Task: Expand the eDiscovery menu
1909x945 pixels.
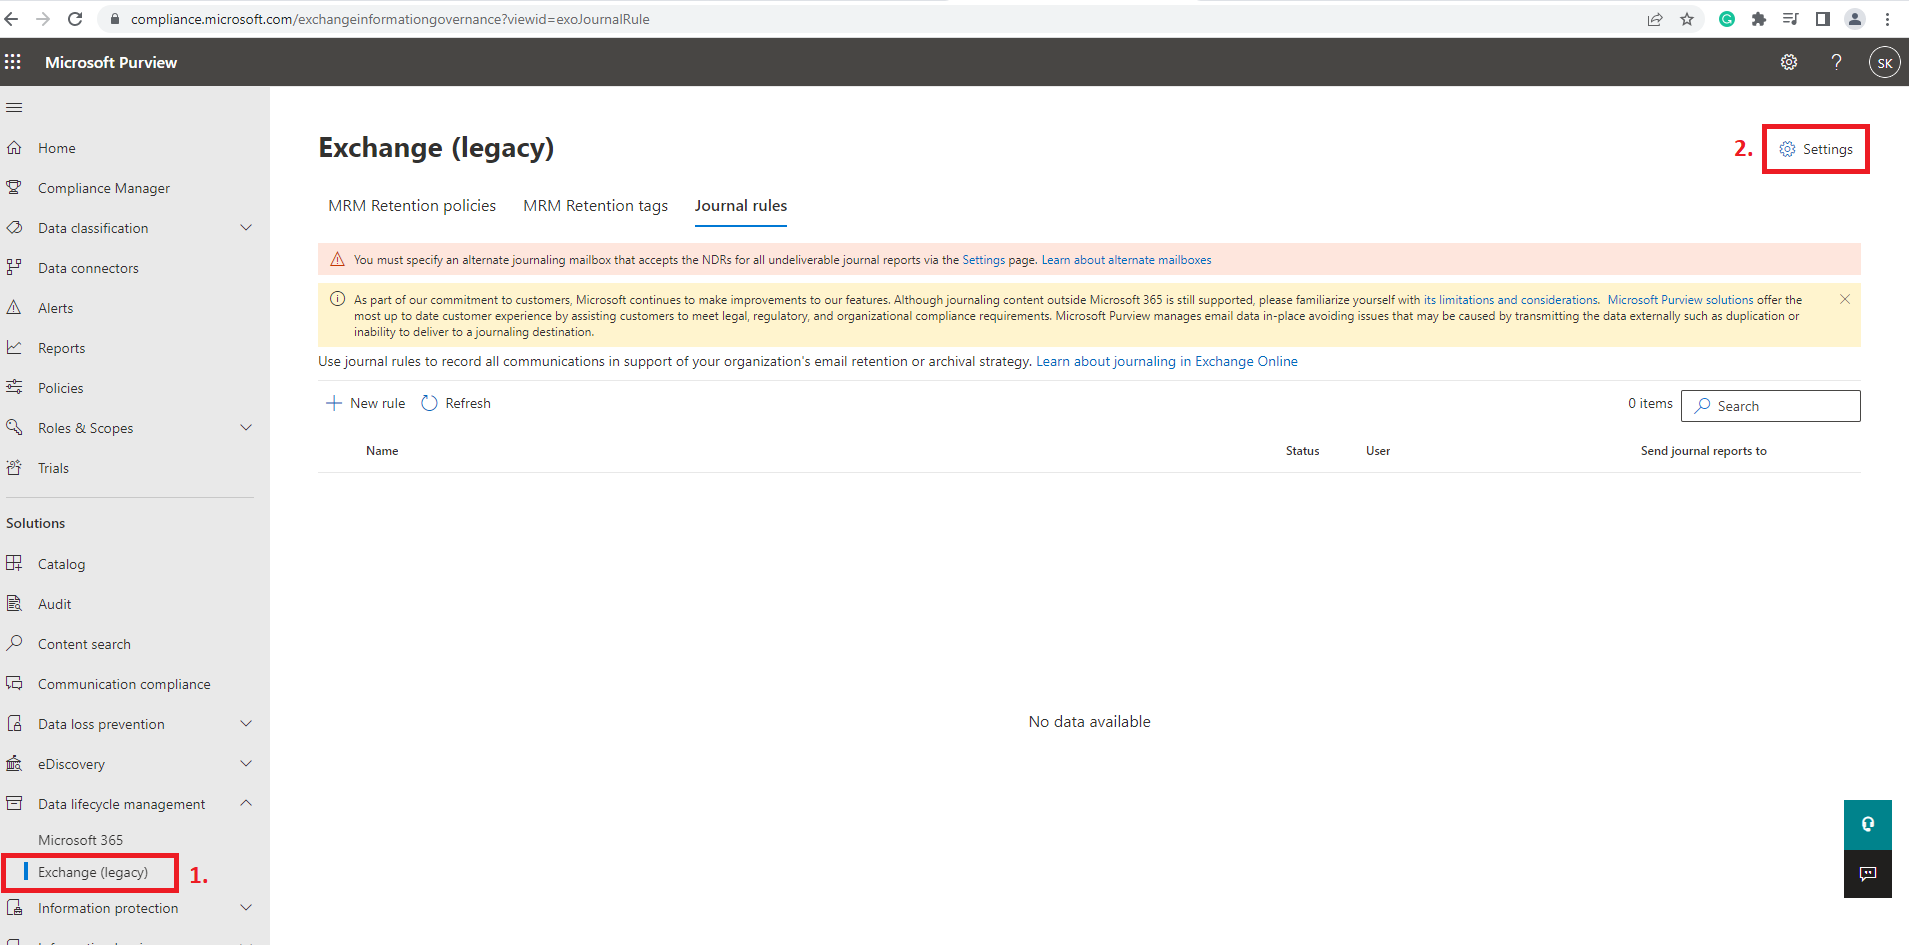Action: pyautogui.click(x=246, y=764)
